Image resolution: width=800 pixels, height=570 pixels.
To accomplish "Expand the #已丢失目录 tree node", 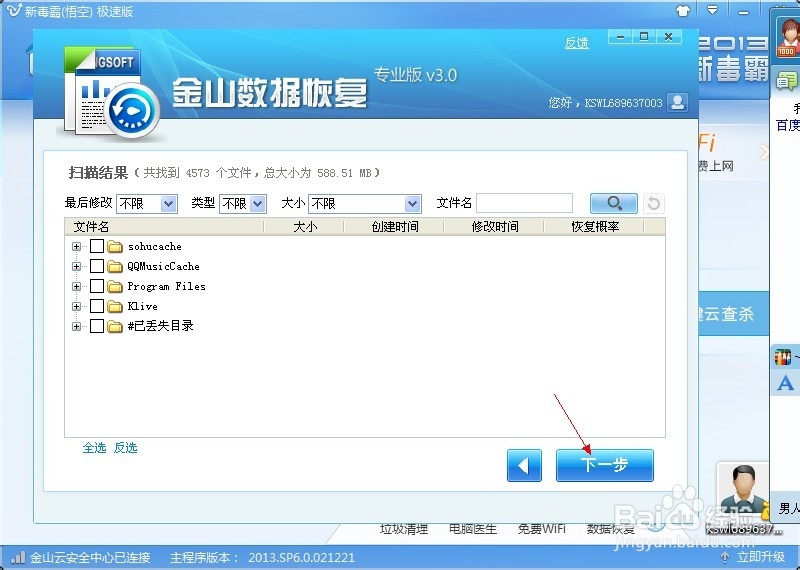I will coord(77,326).
